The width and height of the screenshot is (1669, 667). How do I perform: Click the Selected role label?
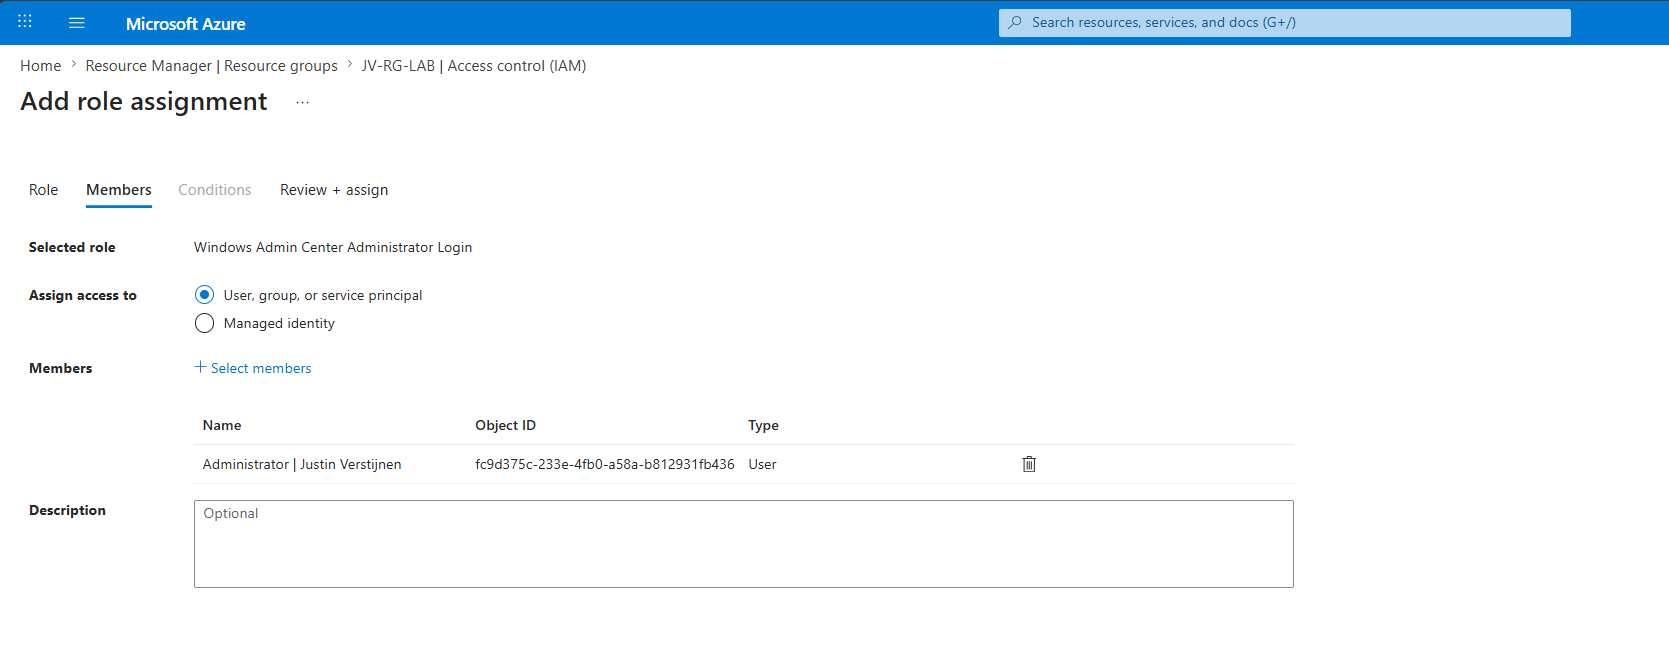72,247
